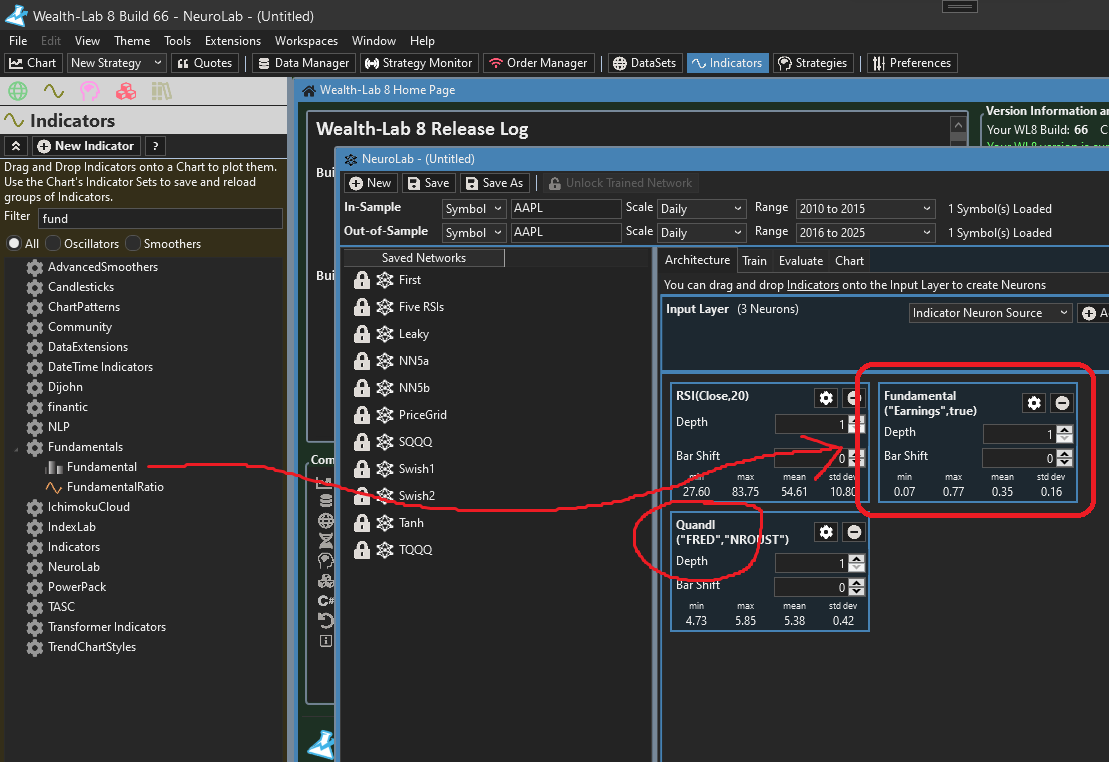Click the lock icon beside the First network

tap(361, 280)
